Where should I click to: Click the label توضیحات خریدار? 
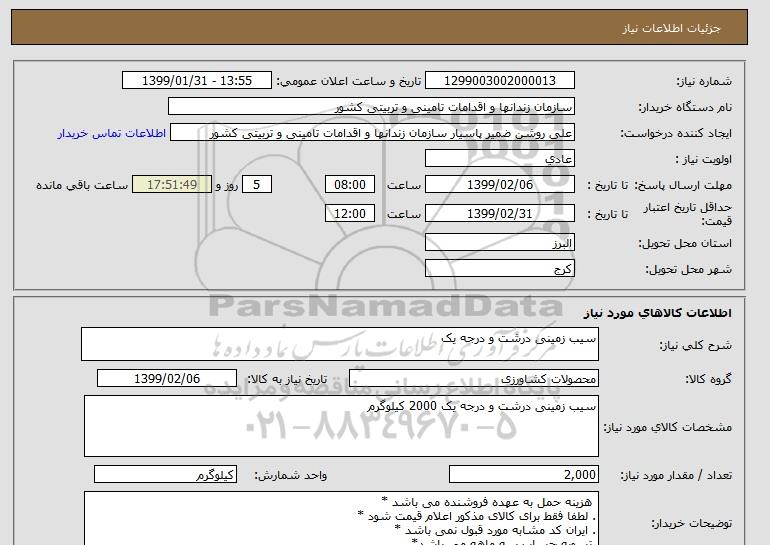click(x=691, y=523)
